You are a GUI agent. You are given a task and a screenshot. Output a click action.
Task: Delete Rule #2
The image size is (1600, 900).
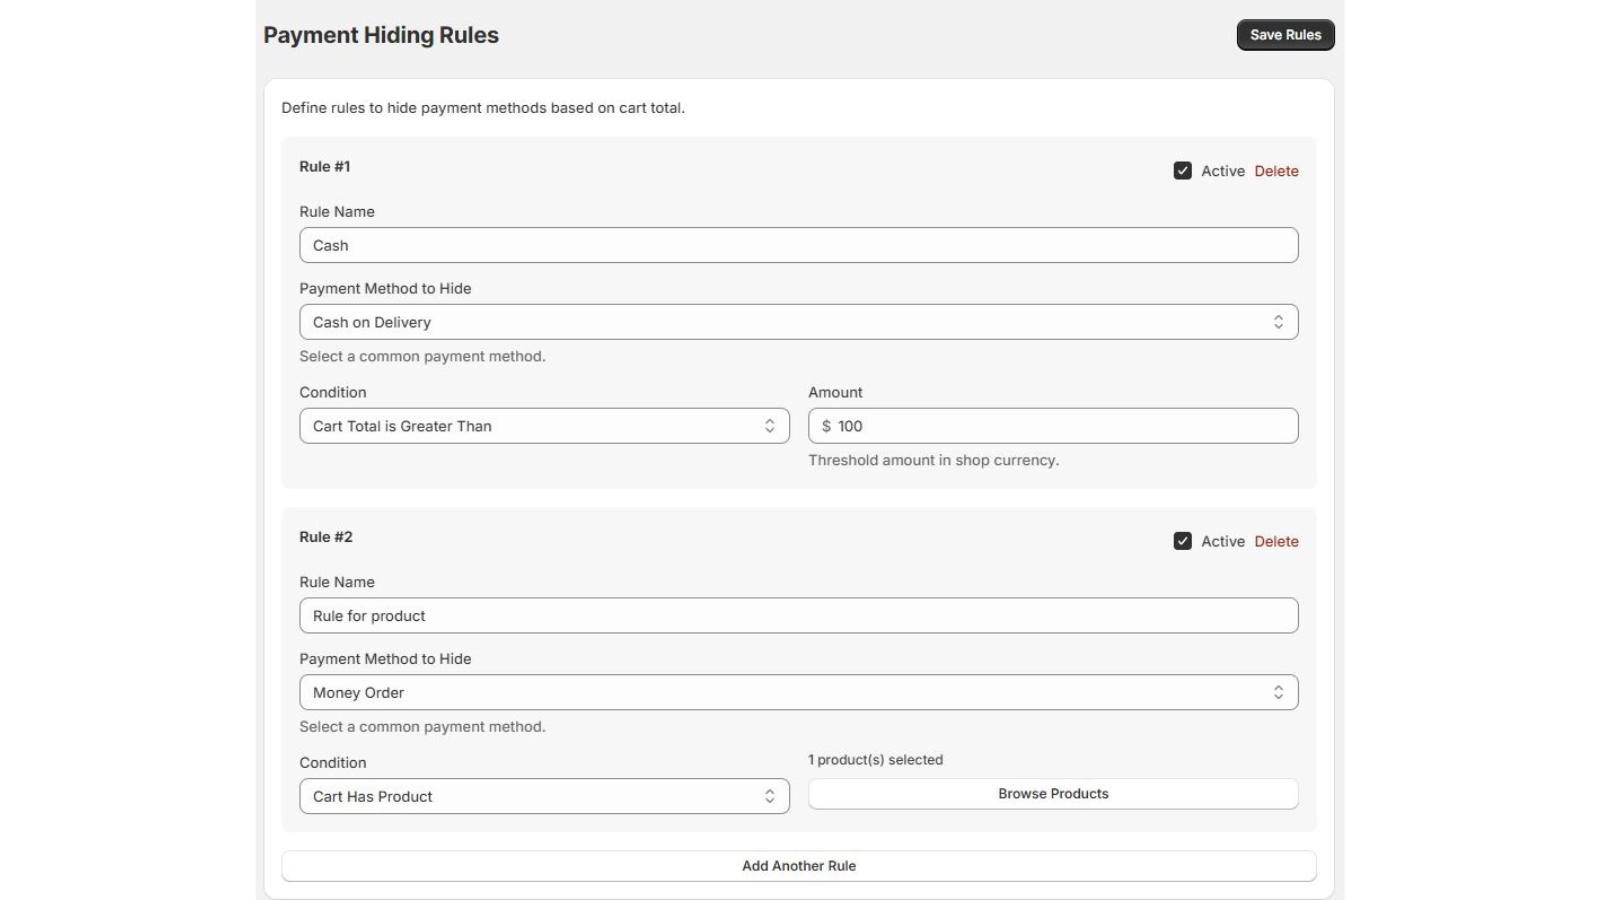[1276, 541]
